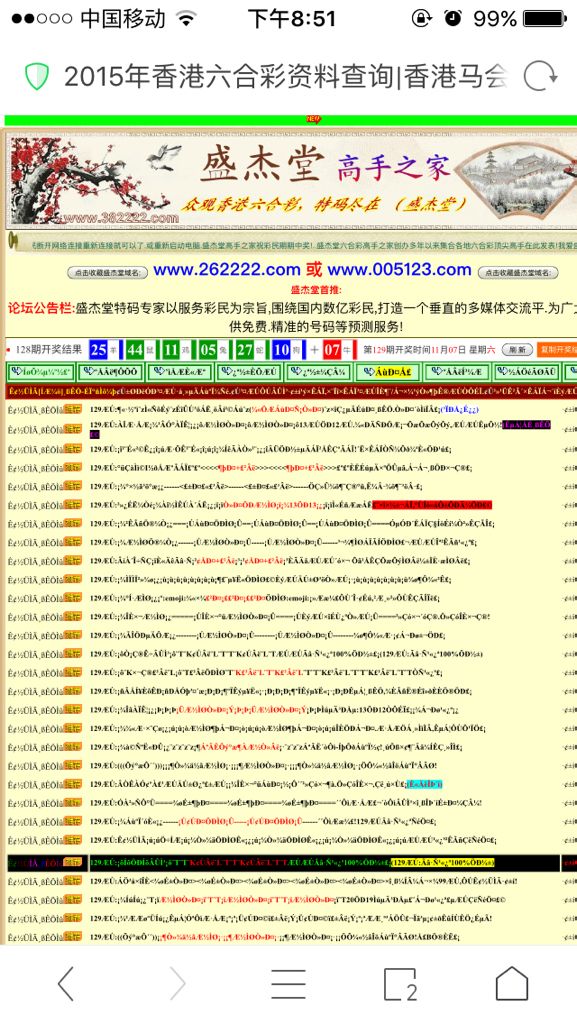Go back with the left arrow

[x=66, y=983]
